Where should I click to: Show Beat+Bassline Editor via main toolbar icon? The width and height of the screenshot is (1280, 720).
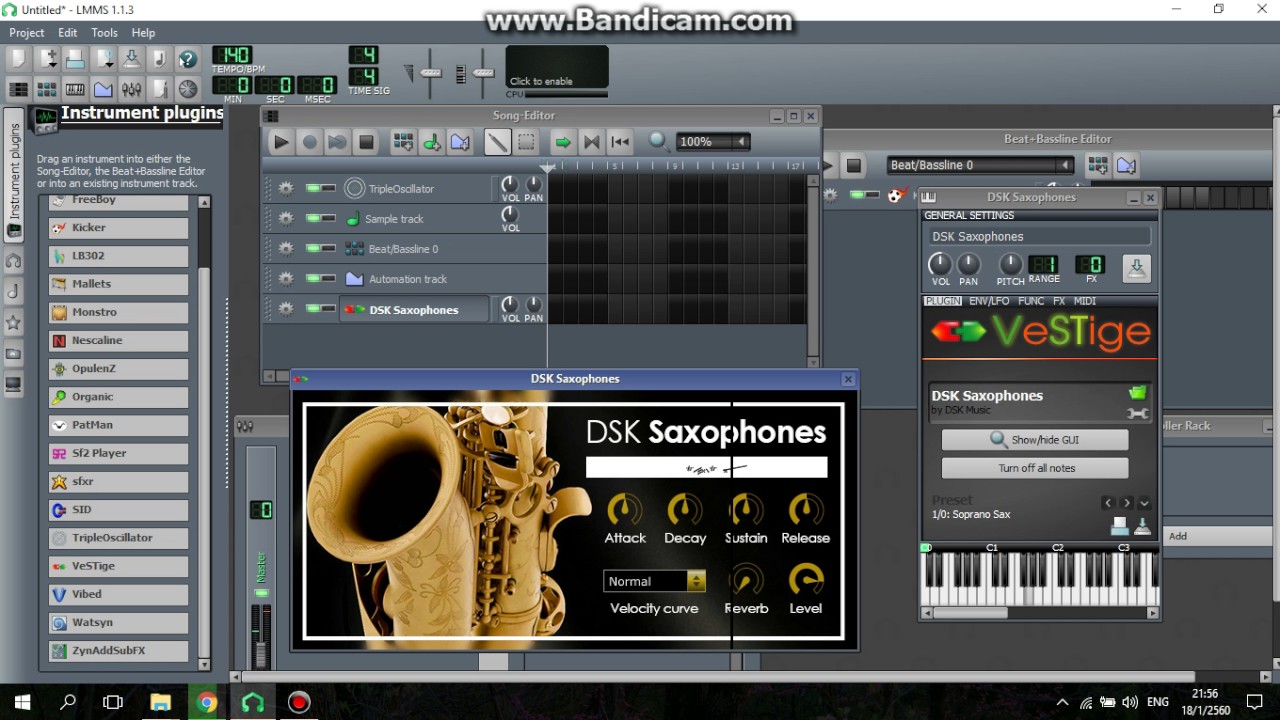pos(46,88)
